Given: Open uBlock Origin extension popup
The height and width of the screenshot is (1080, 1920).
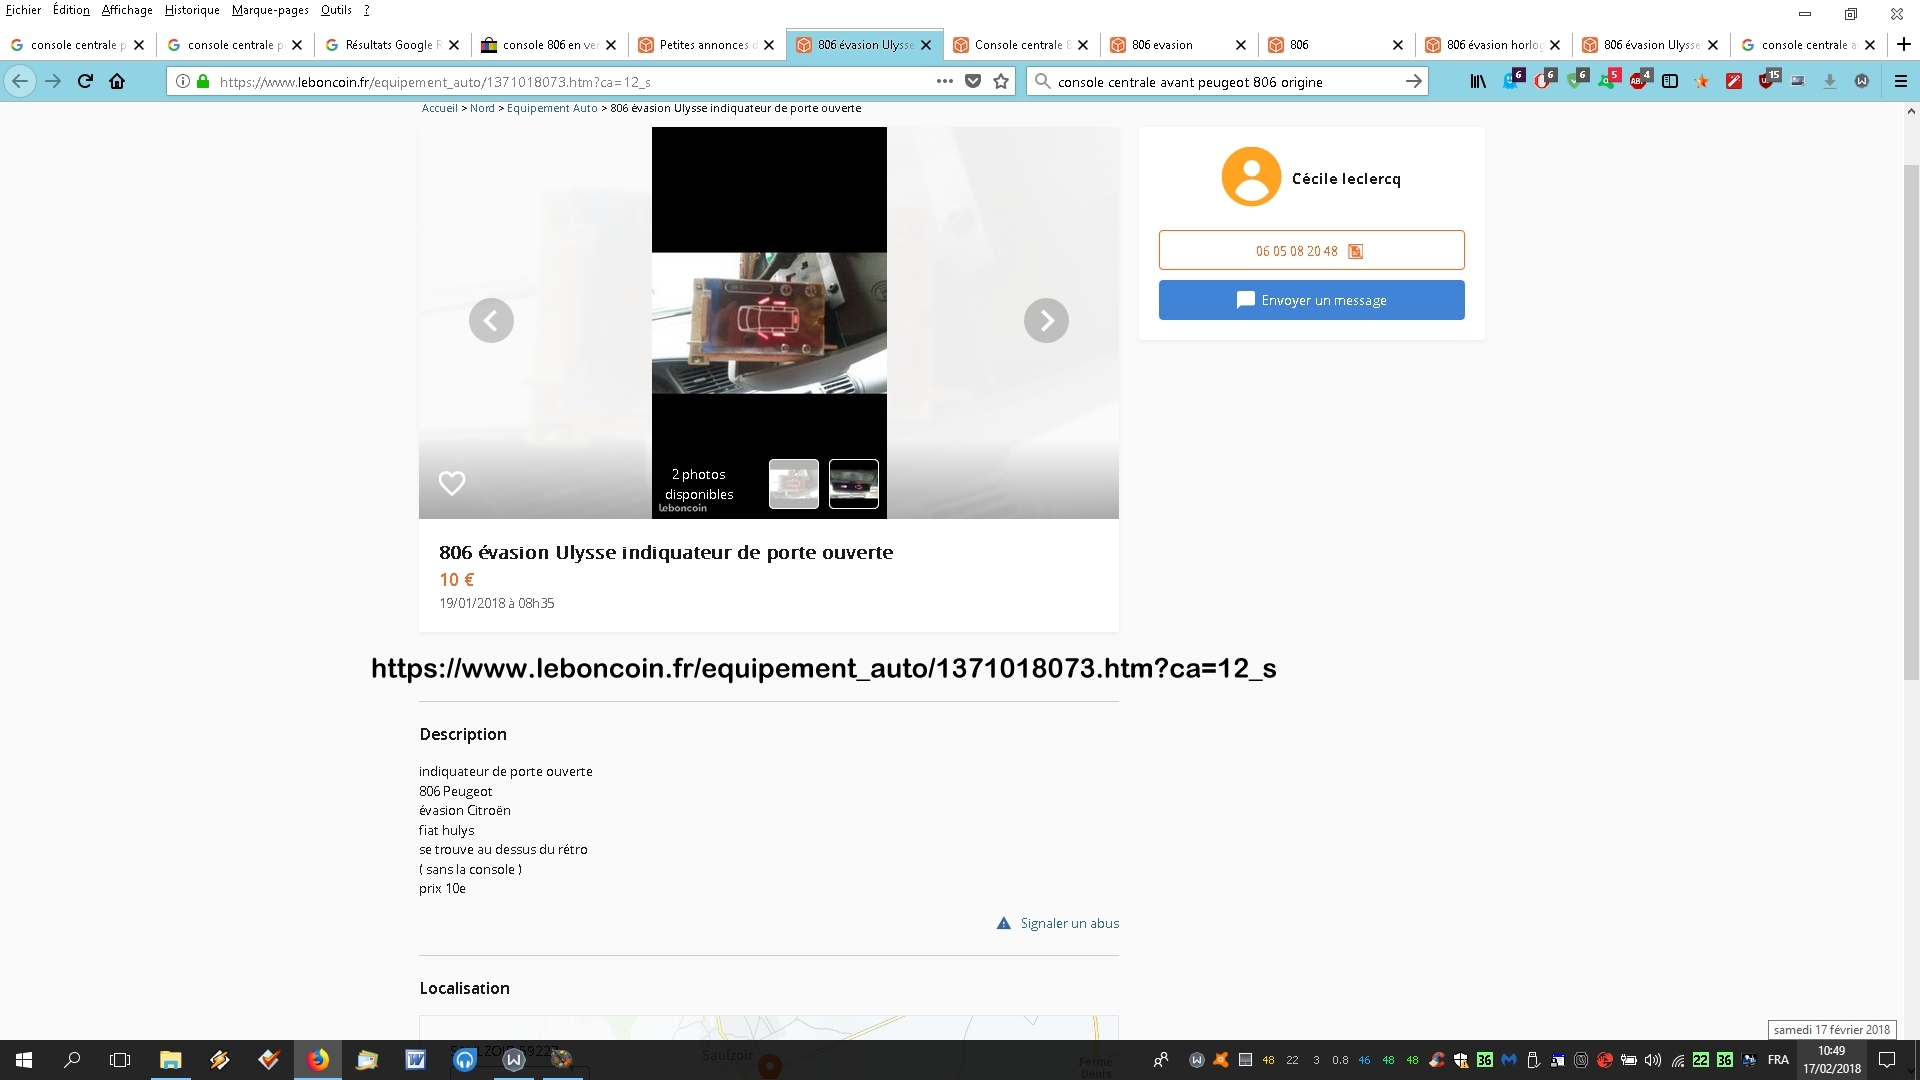Looking at the screenshot, I should pyautogui.click(x=1768, y=80).
